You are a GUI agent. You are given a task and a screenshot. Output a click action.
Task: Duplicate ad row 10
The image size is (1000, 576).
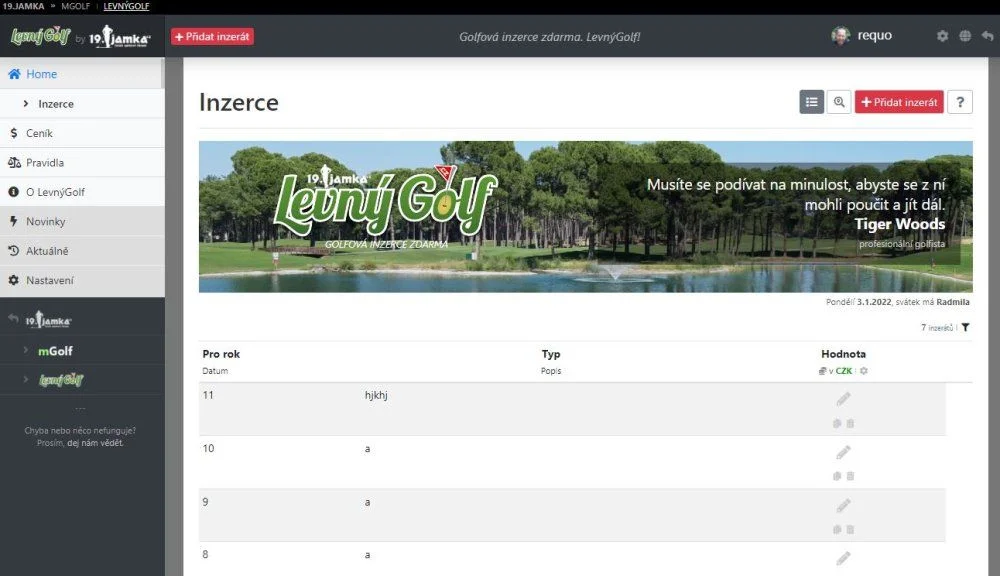837,476
